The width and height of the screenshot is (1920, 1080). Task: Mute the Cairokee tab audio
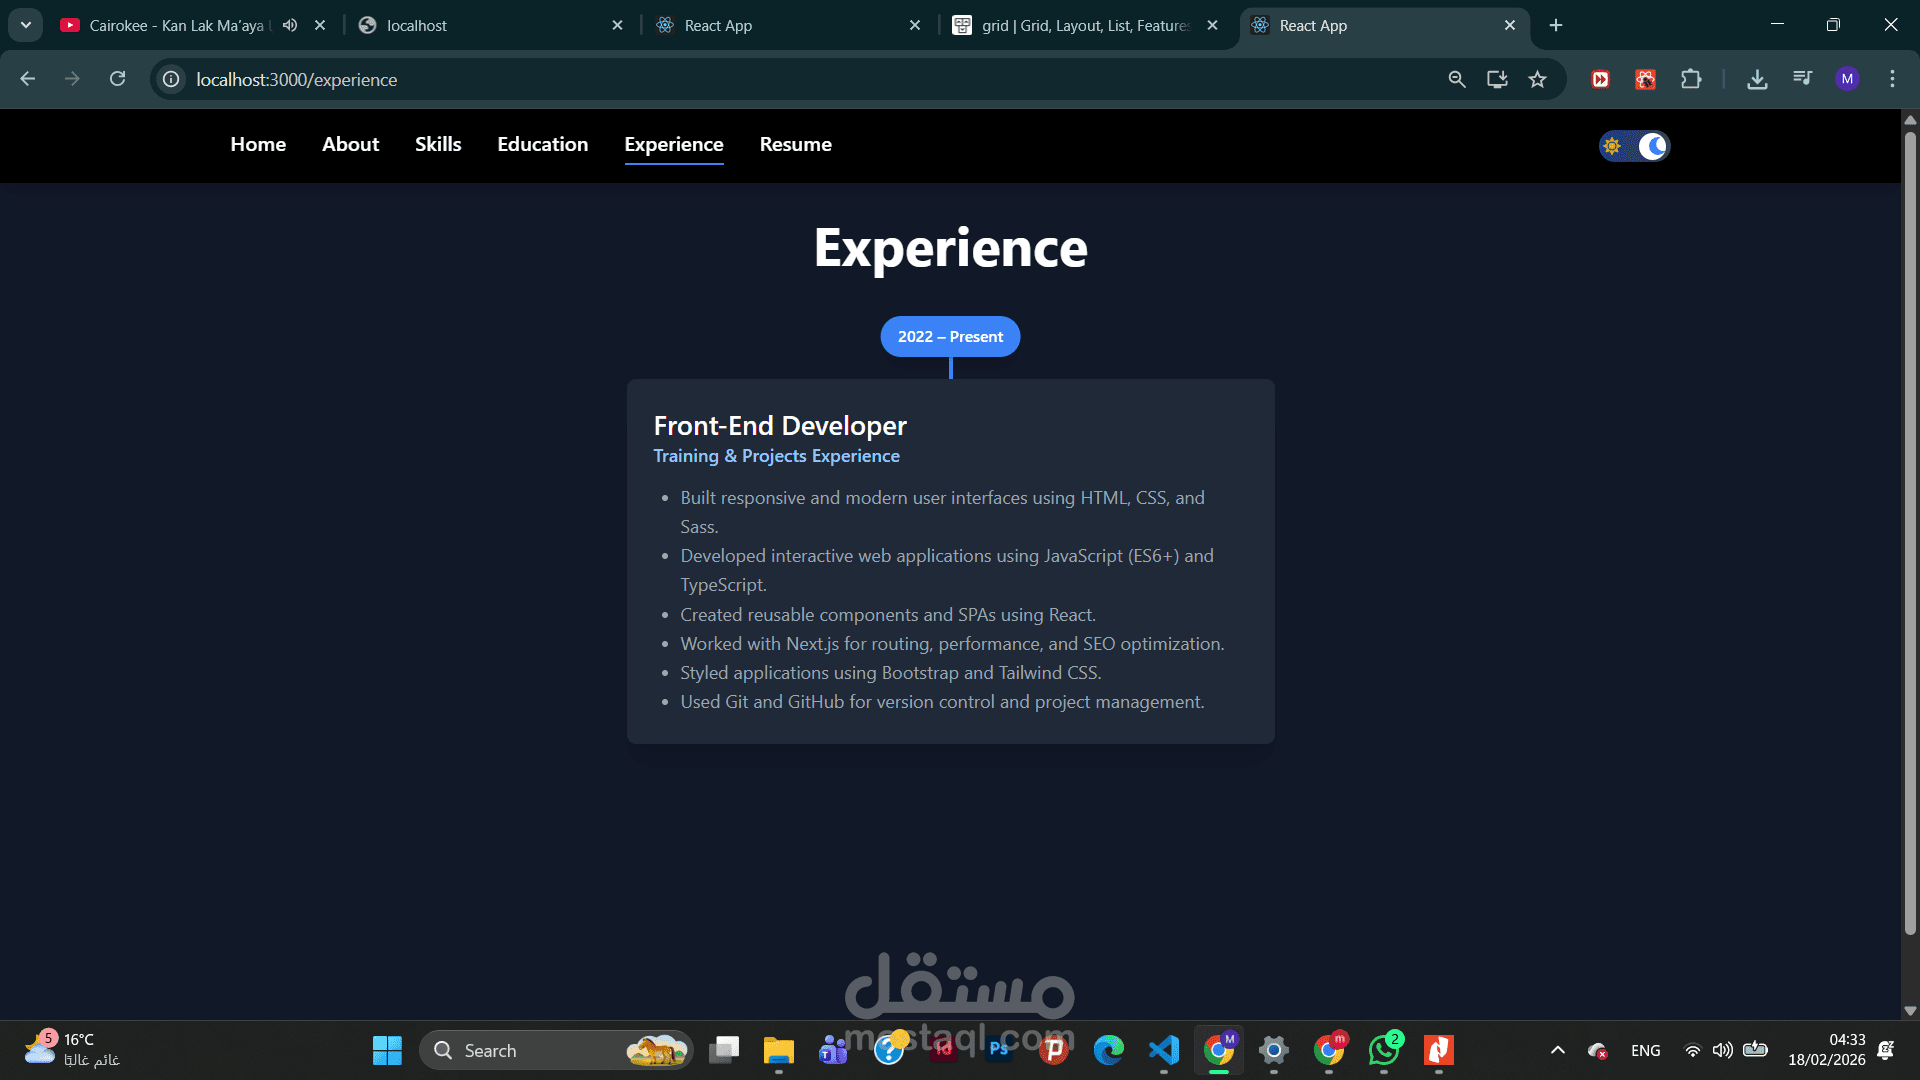tap(290, 25)
